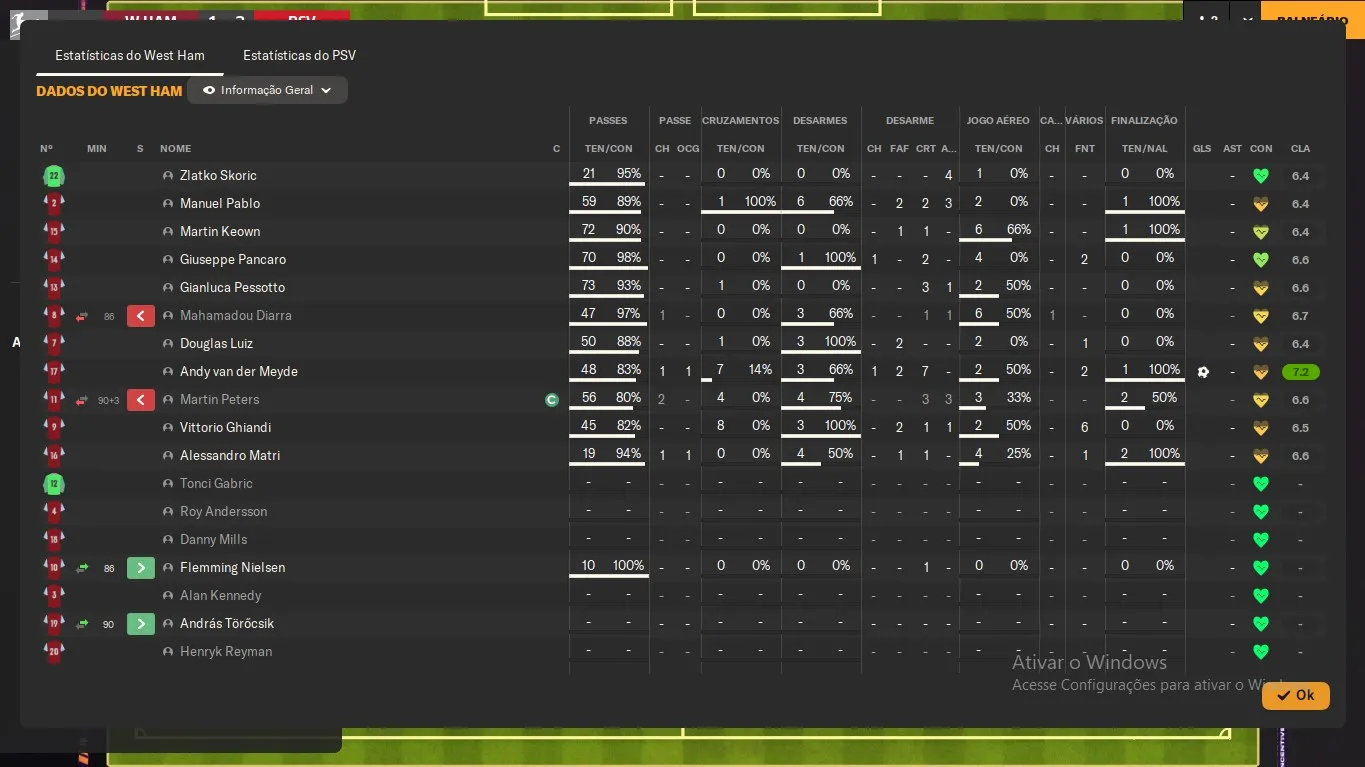The image size is (1365, 767).
Task: Click the FNT column header
Action: (1084, 149)
